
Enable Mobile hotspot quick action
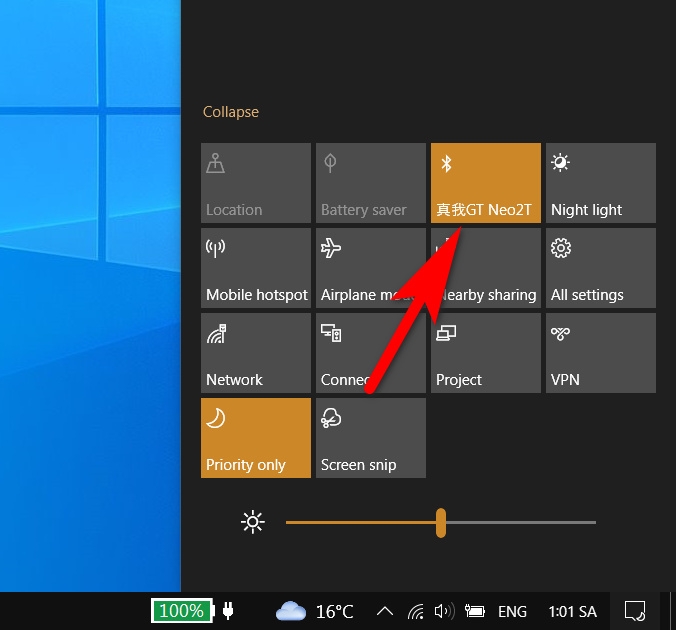[x=256, y=268]
